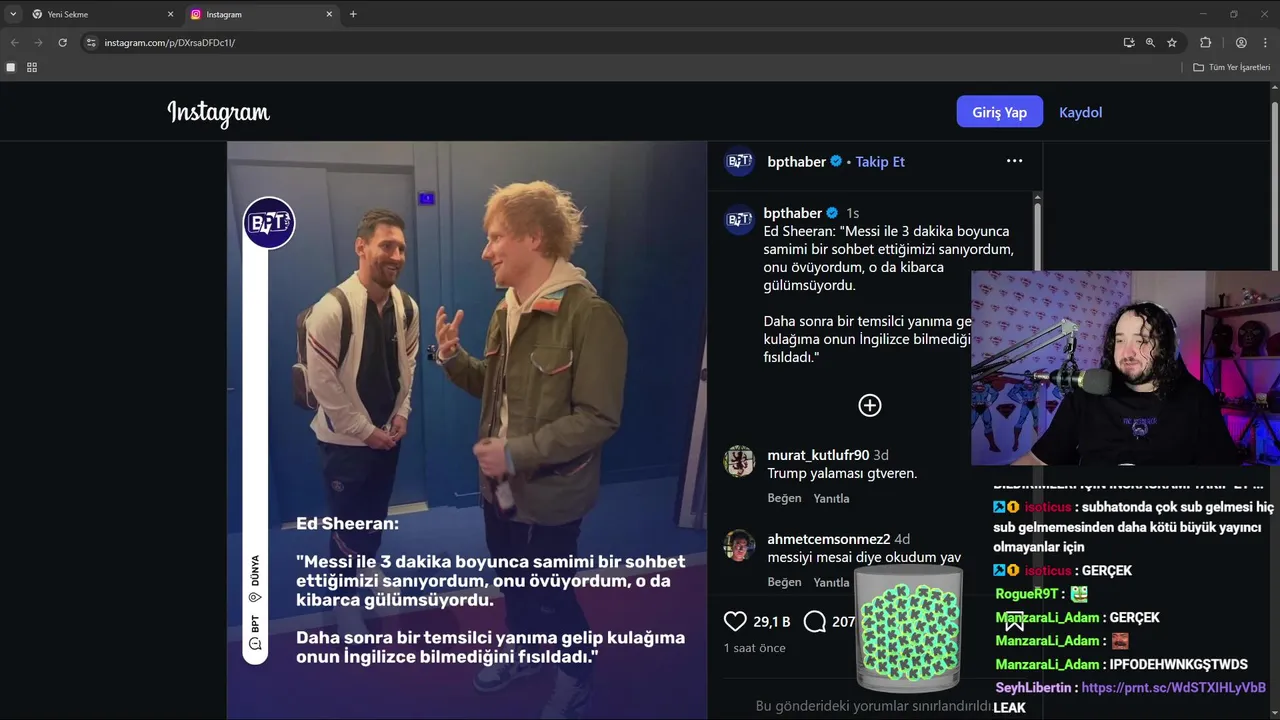Like ahmetcemsonmez2 comment via Beğen
Screen dimensions: 1280x720
784,582
